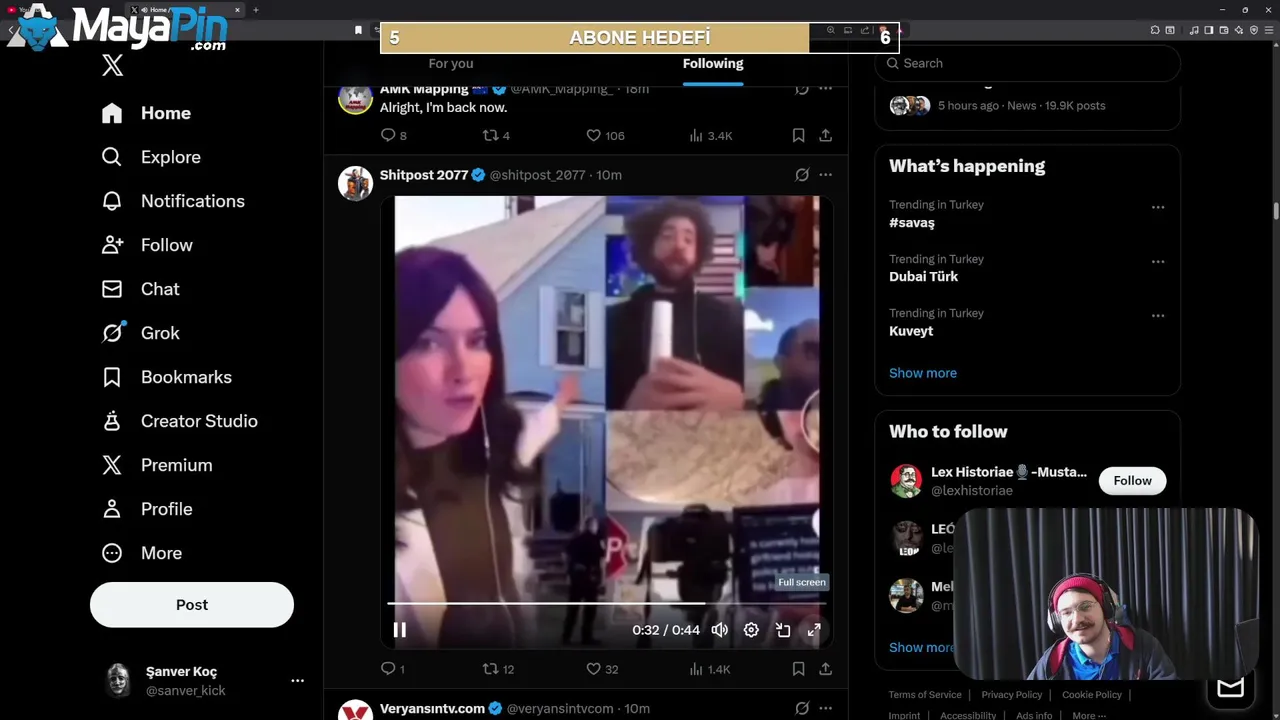Screen dimensions: 1280x720
Task: Like AMK Mapping post
Action: 605,135
